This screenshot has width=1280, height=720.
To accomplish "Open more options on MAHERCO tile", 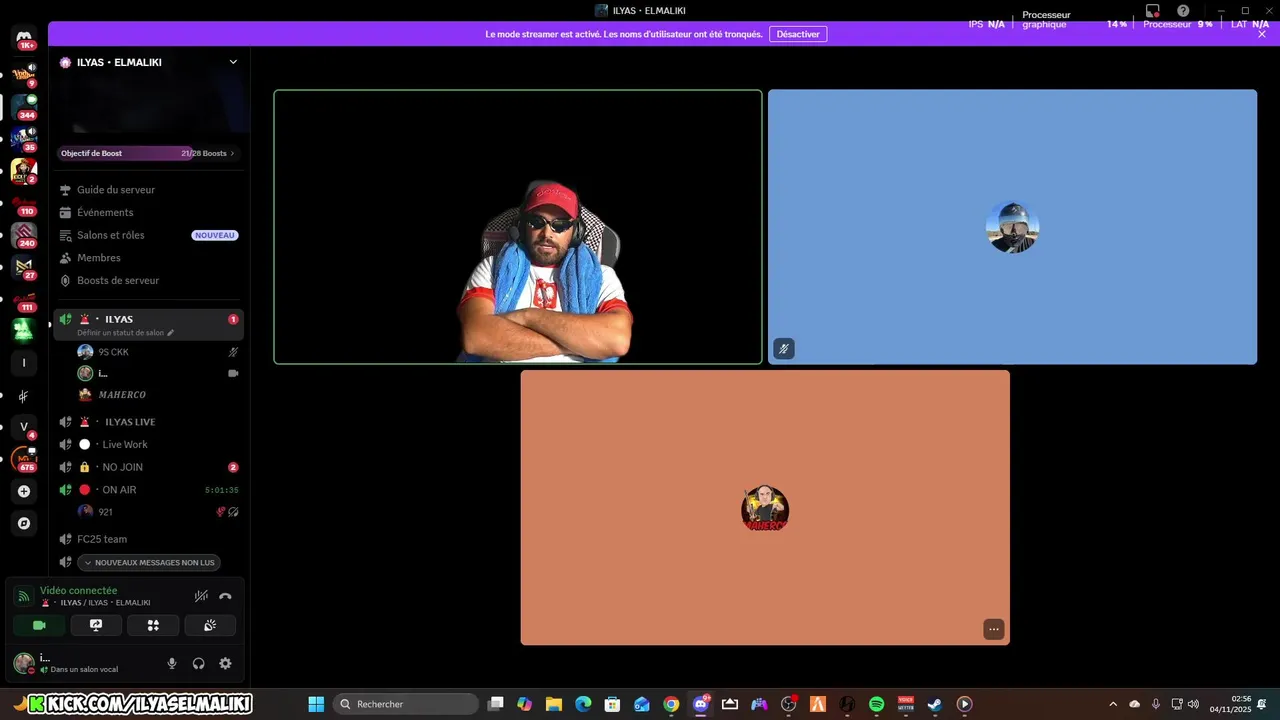I will click(993, 629).
